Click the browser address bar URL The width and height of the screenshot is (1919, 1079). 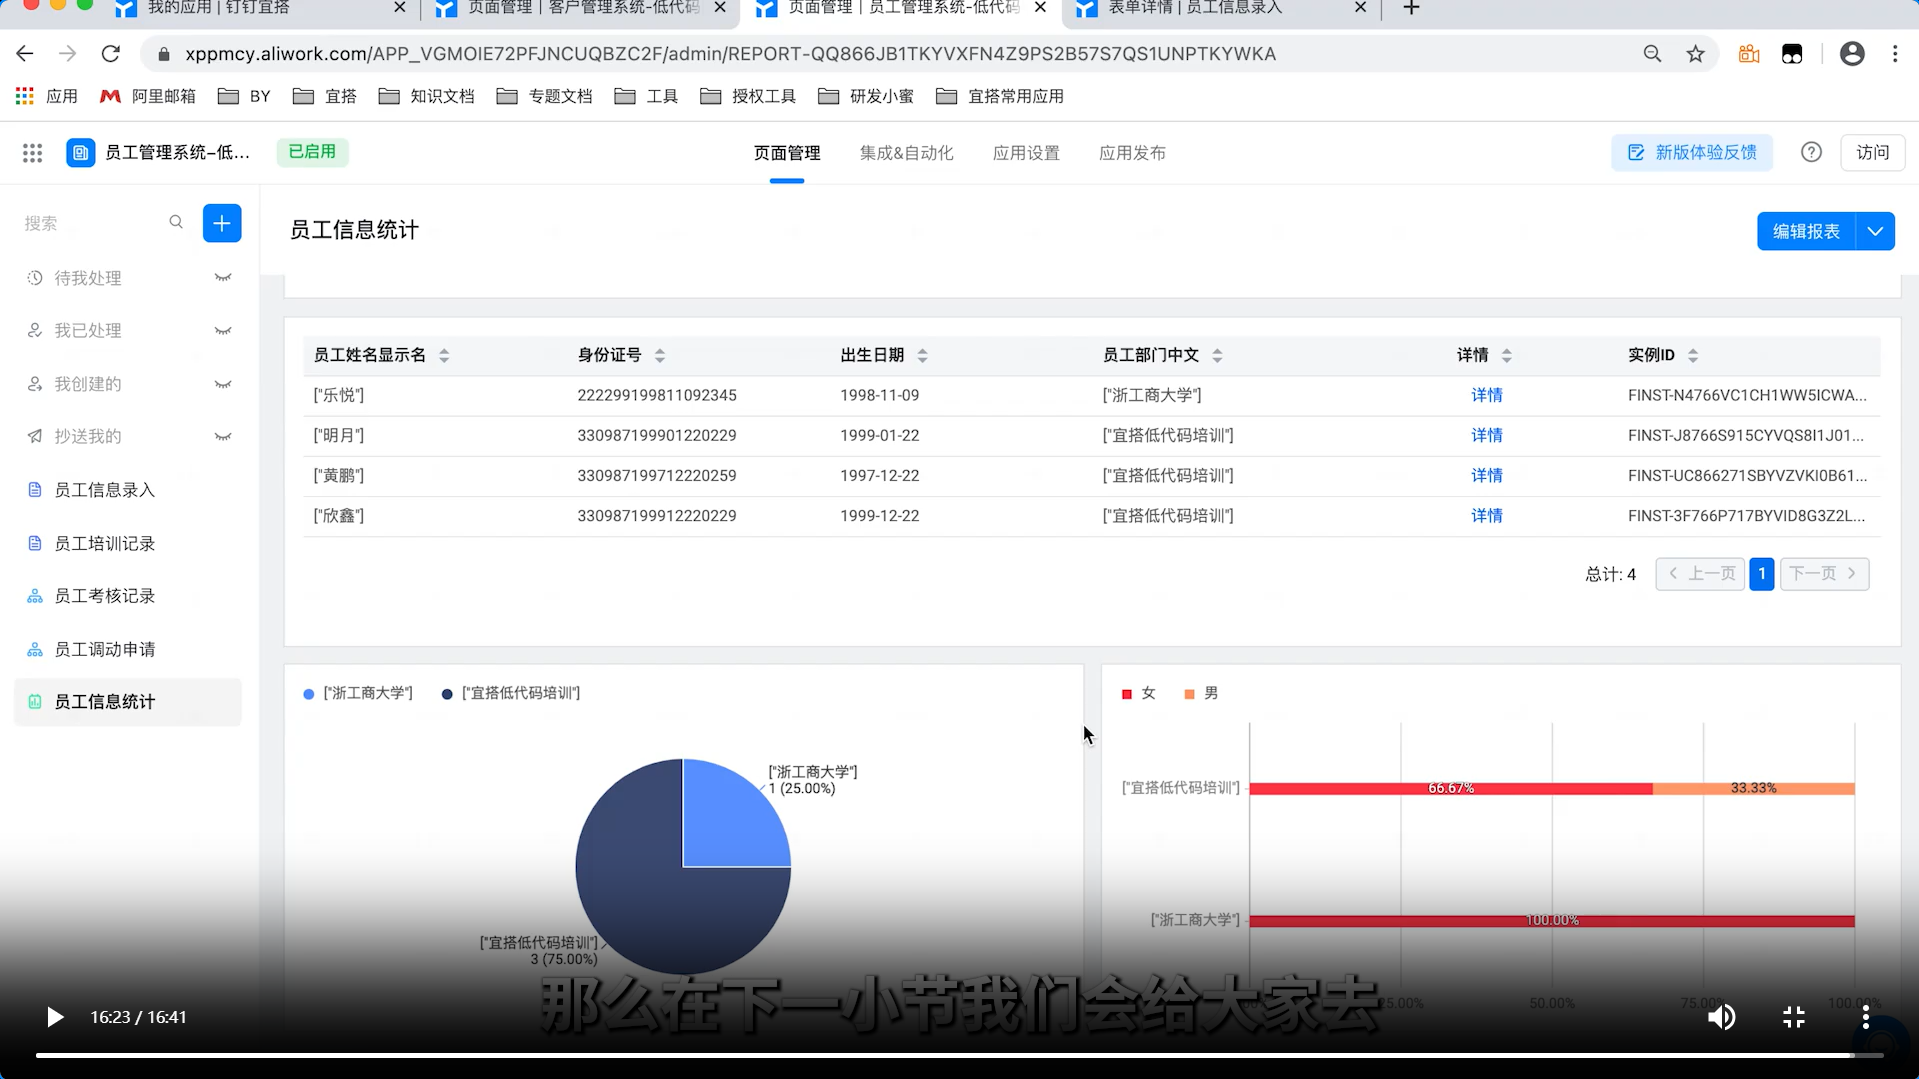click(x=730, y=54)
